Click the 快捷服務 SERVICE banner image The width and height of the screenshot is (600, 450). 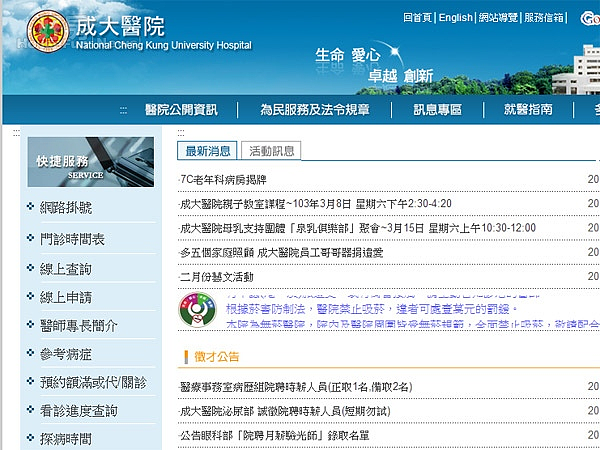91,162
